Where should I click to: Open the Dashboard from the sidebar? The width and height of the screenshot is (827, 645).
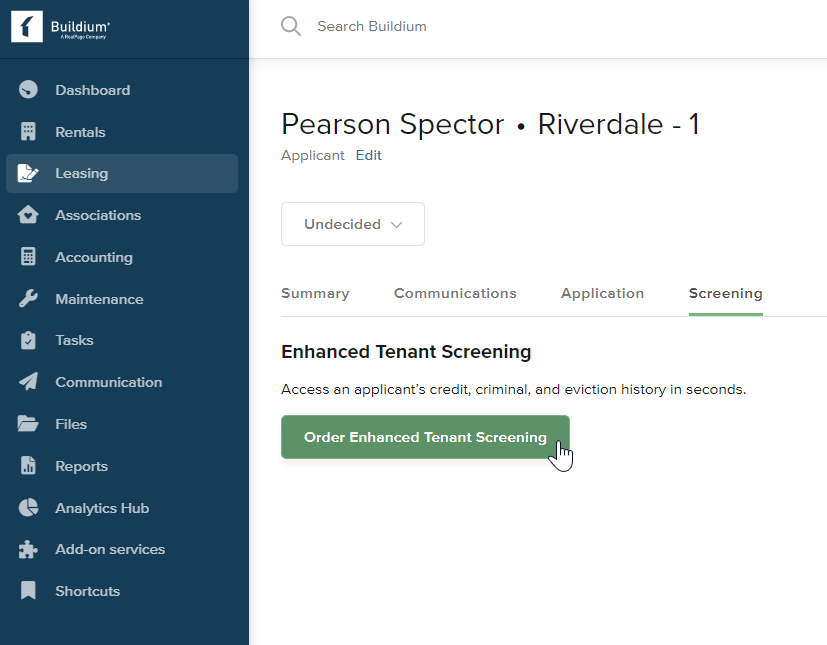point(90,89)
